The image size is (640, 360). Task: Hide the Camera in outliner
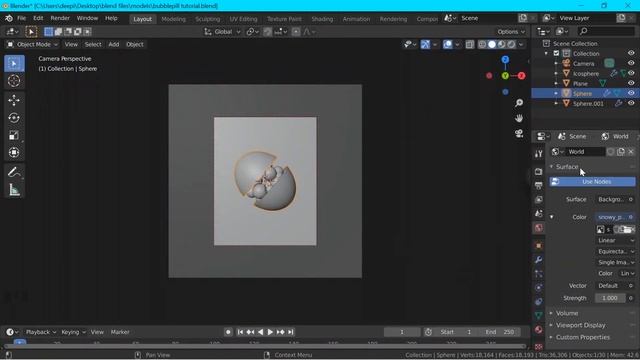tap(631, 64)
